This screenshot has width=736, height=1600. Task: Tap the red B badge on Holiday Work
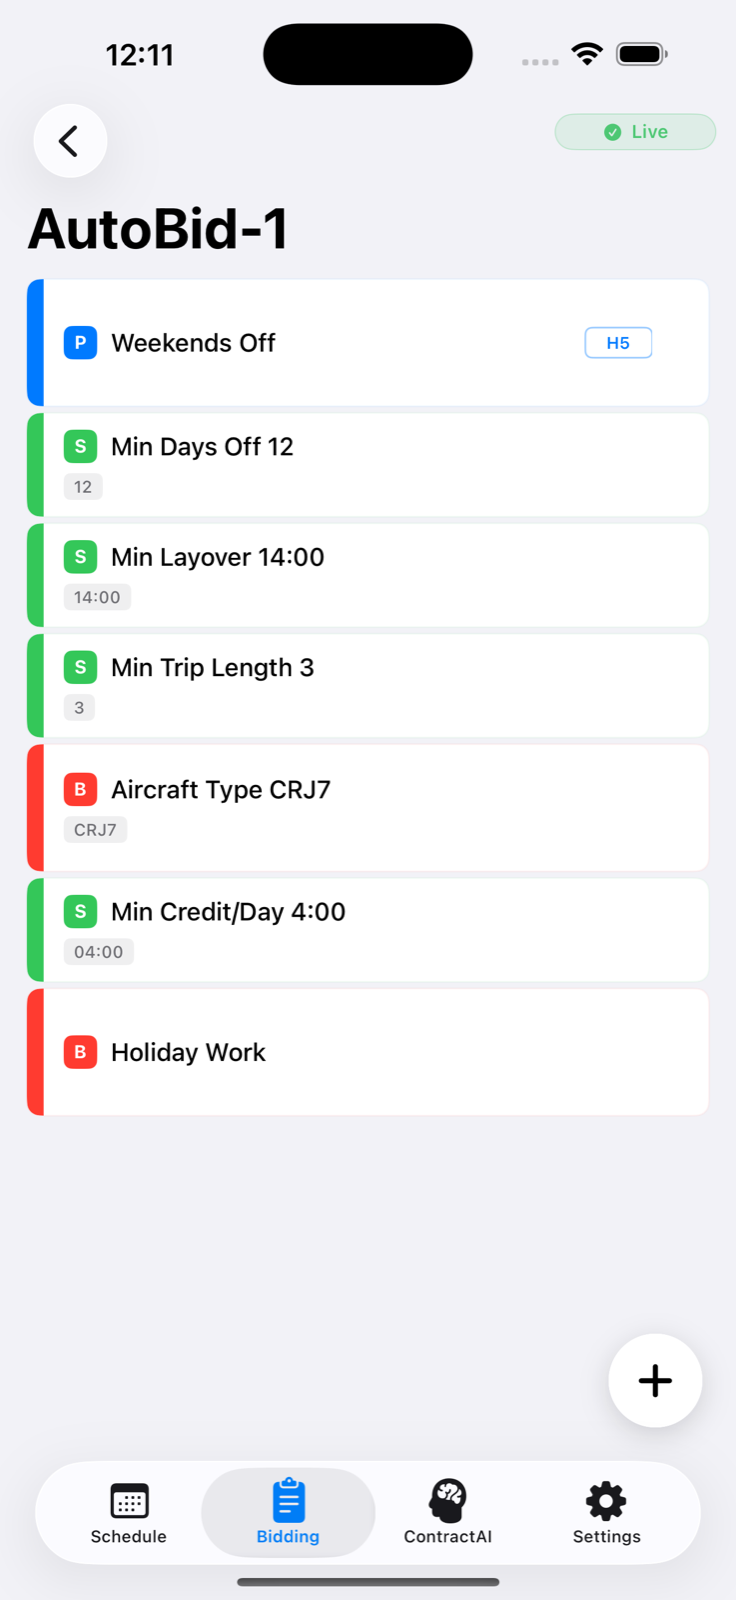pos(80,1052)
